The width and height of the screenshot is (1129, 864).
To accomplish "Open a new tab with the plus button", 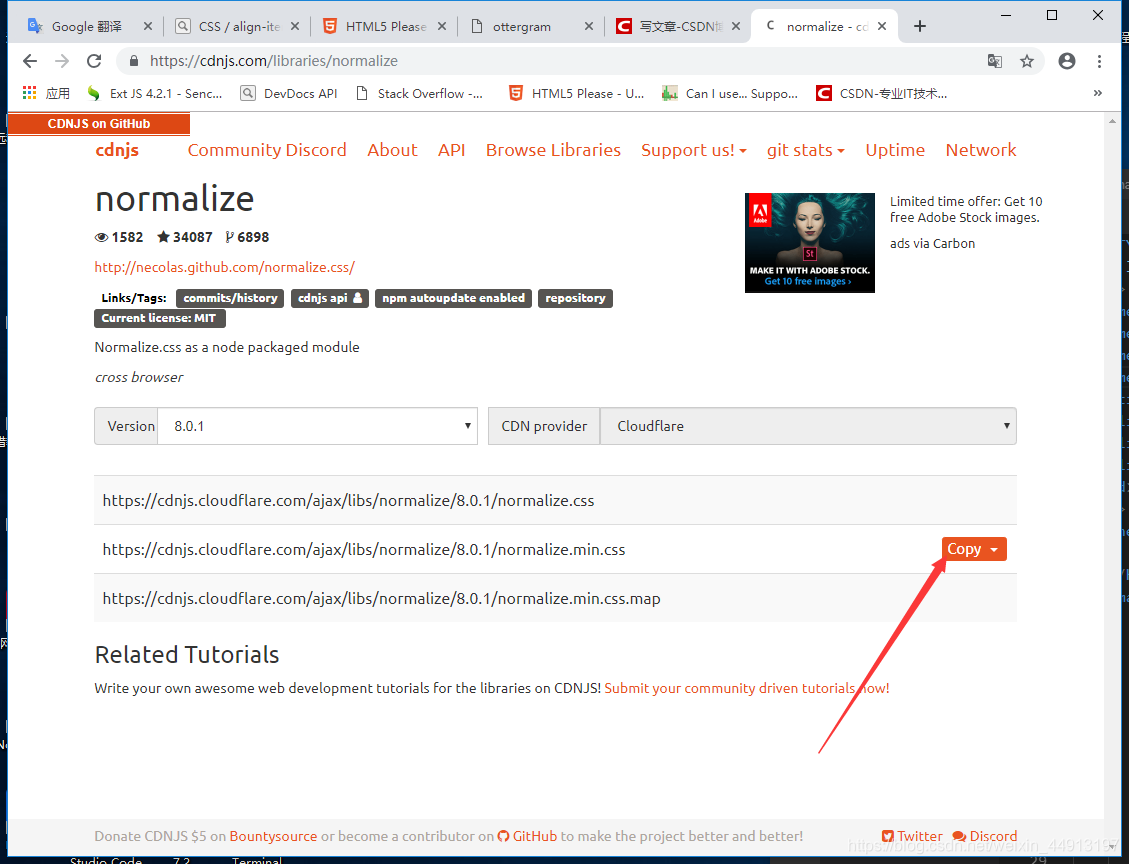I will (x=919, y=27).
